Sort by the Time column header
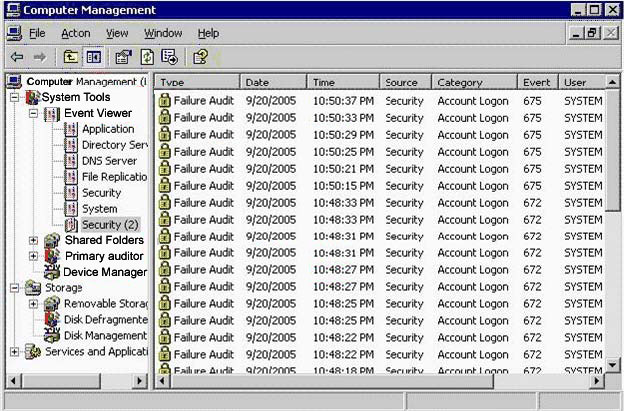The image size is (624, 411). coord(343,82)
